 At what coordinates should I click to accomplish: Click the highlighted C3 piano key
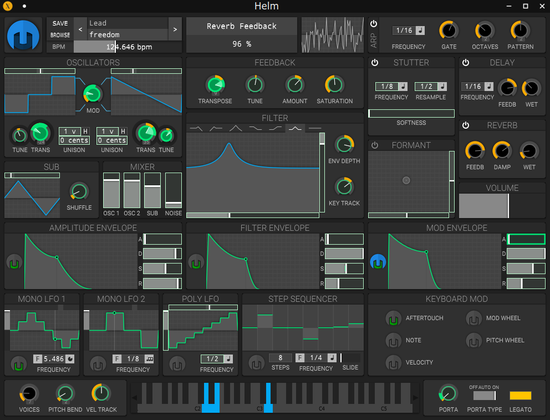click(x=268, y=408)
